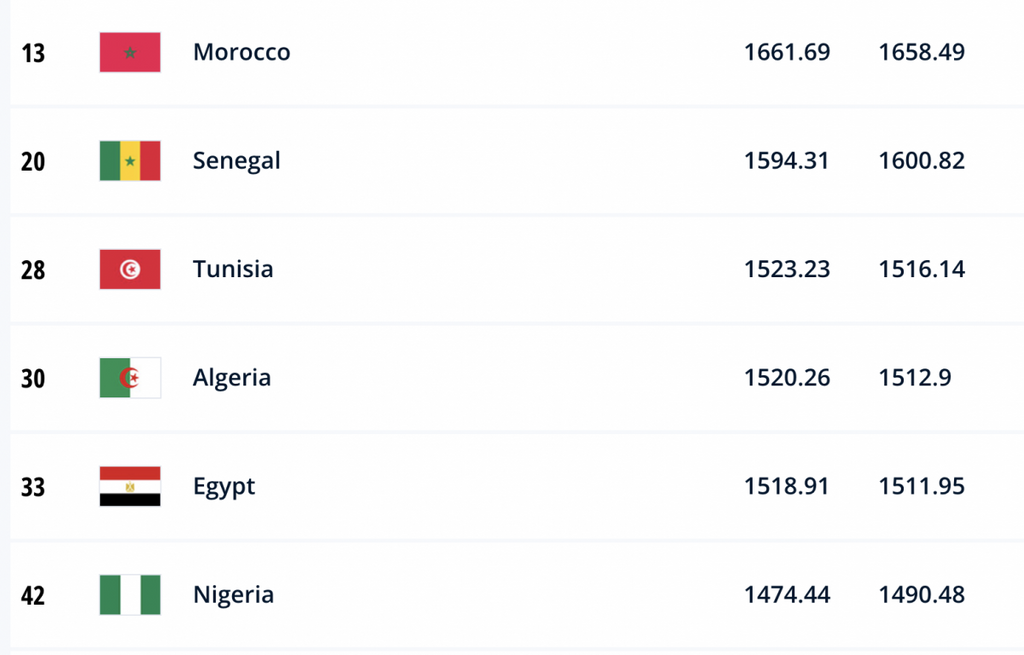The width and height of the screenshot is (1024, 655).
Task: Open the Senegal team link
Action: pos(236,160)
